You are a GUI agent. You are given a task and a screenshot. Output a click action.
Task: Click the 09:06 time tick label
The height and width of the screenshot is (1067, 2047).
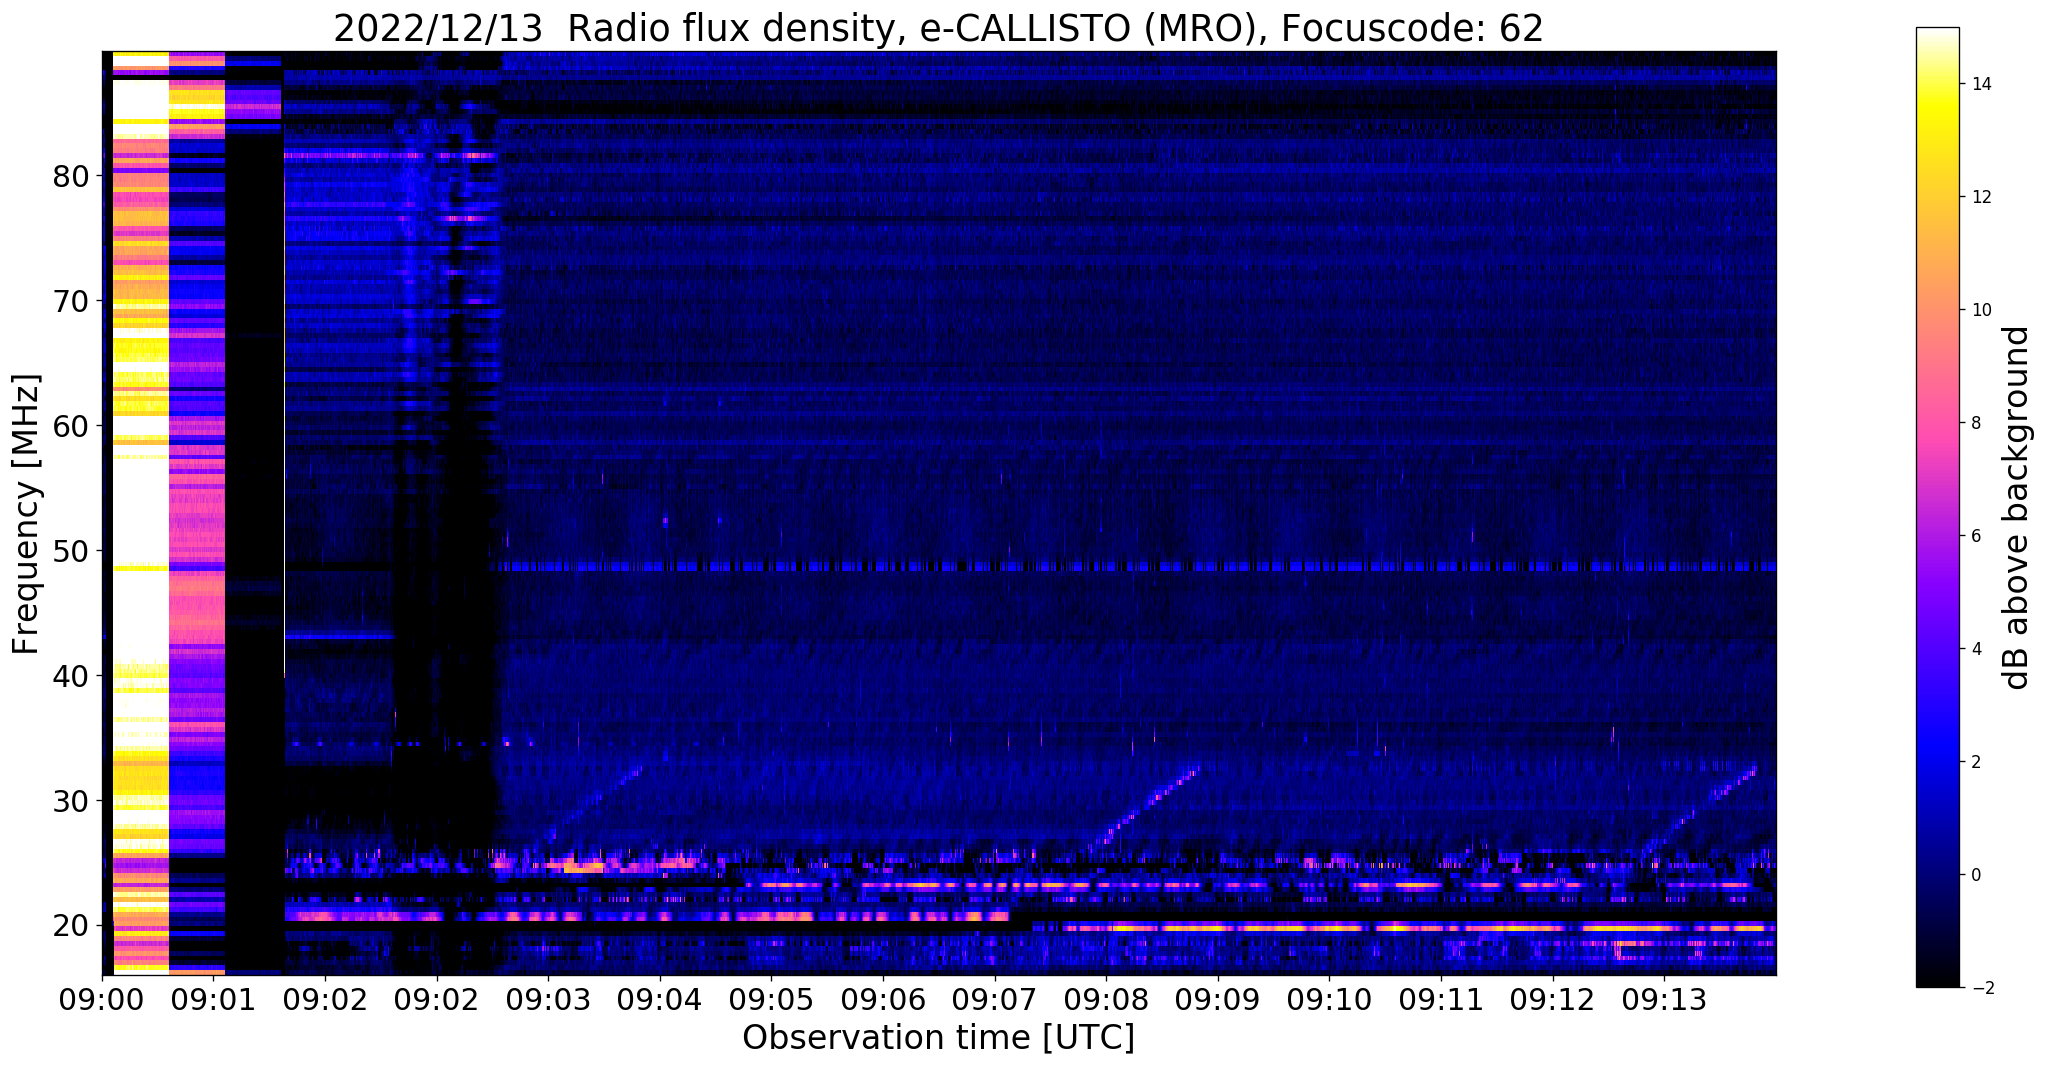(x=882, y=1001)
